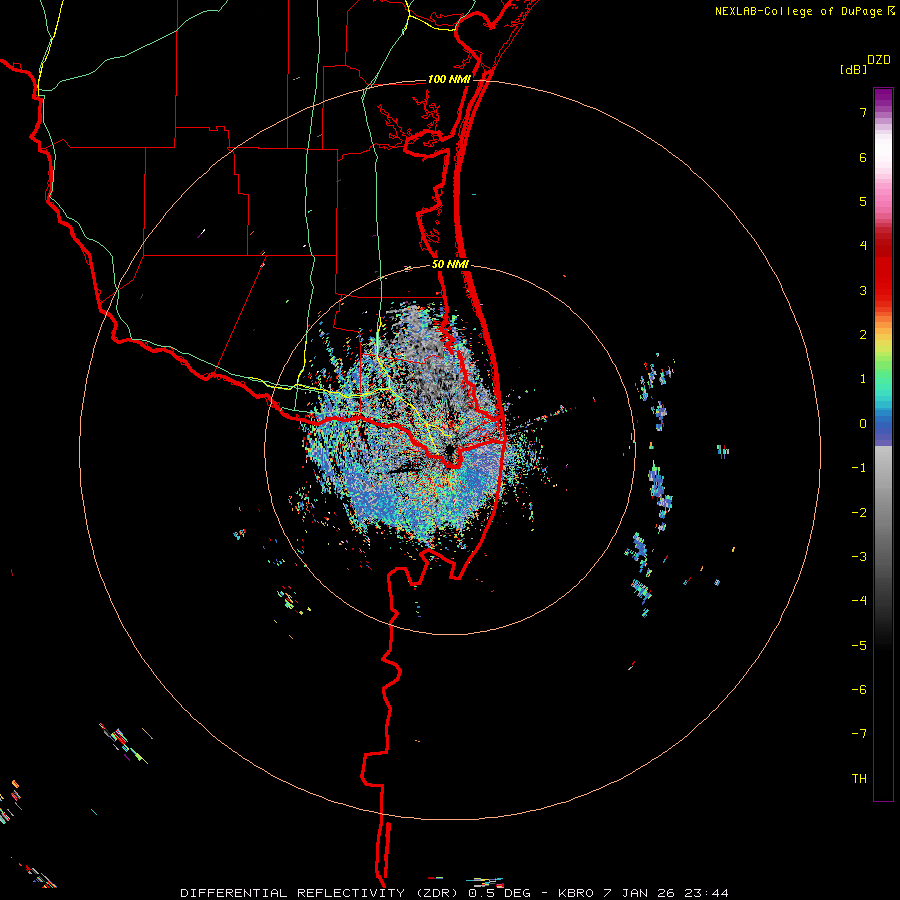This screenshot has height=900, width=900.
Task: Click the 0 value on the color scale
Action: tap(863, 424)
